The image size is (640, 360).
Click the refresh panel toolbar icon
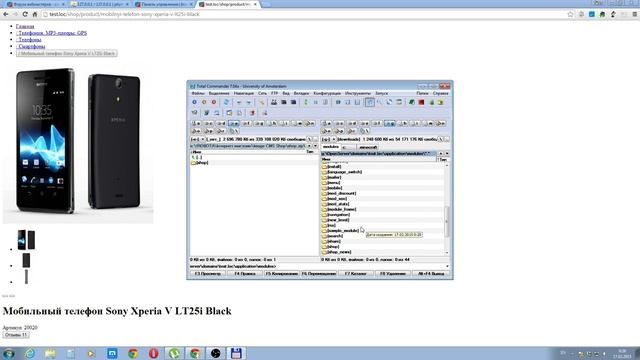(226, 102)
